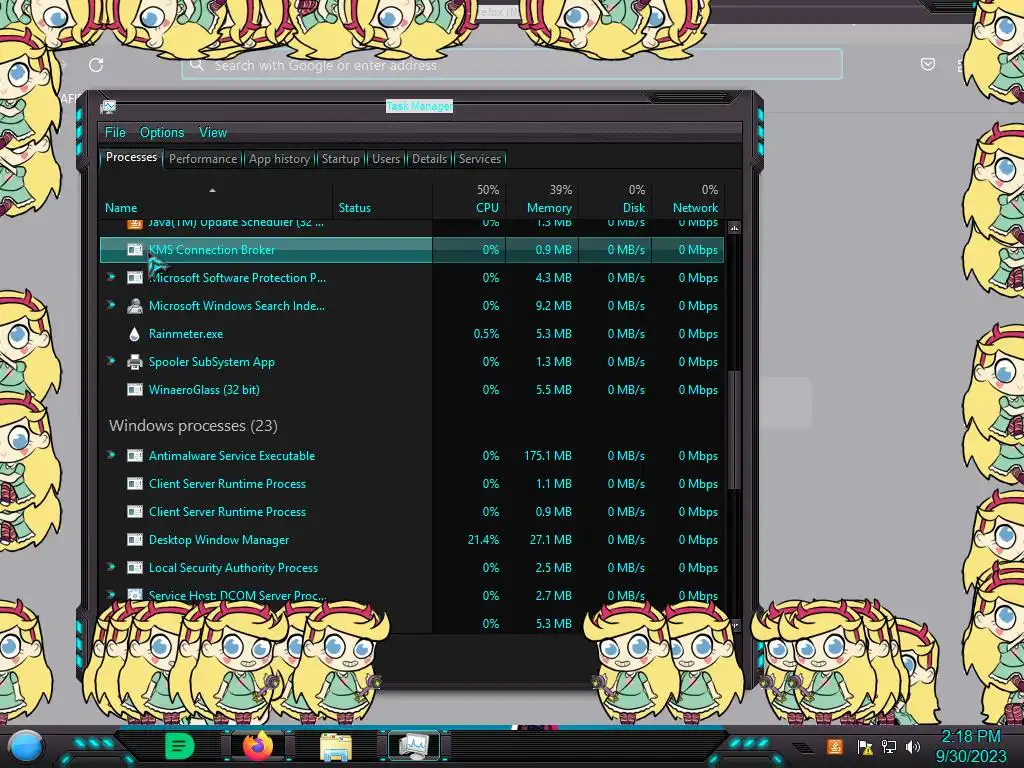The image size is (1024, 768).
Task: Click the Java Update Scheduler icon
Action: click(135, 224)
